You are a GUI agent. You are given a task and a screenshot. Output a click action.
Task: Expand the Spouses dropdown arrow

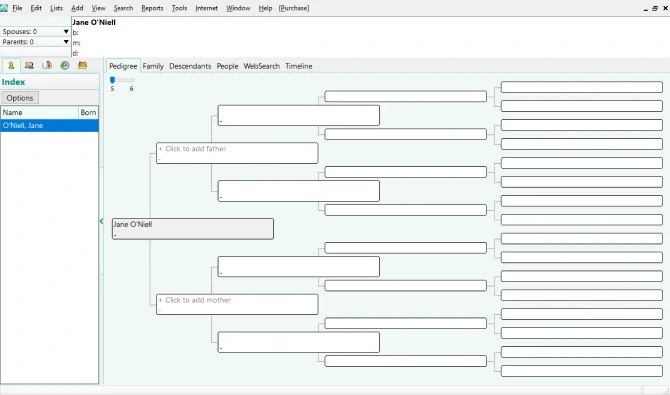coord(66,32)
